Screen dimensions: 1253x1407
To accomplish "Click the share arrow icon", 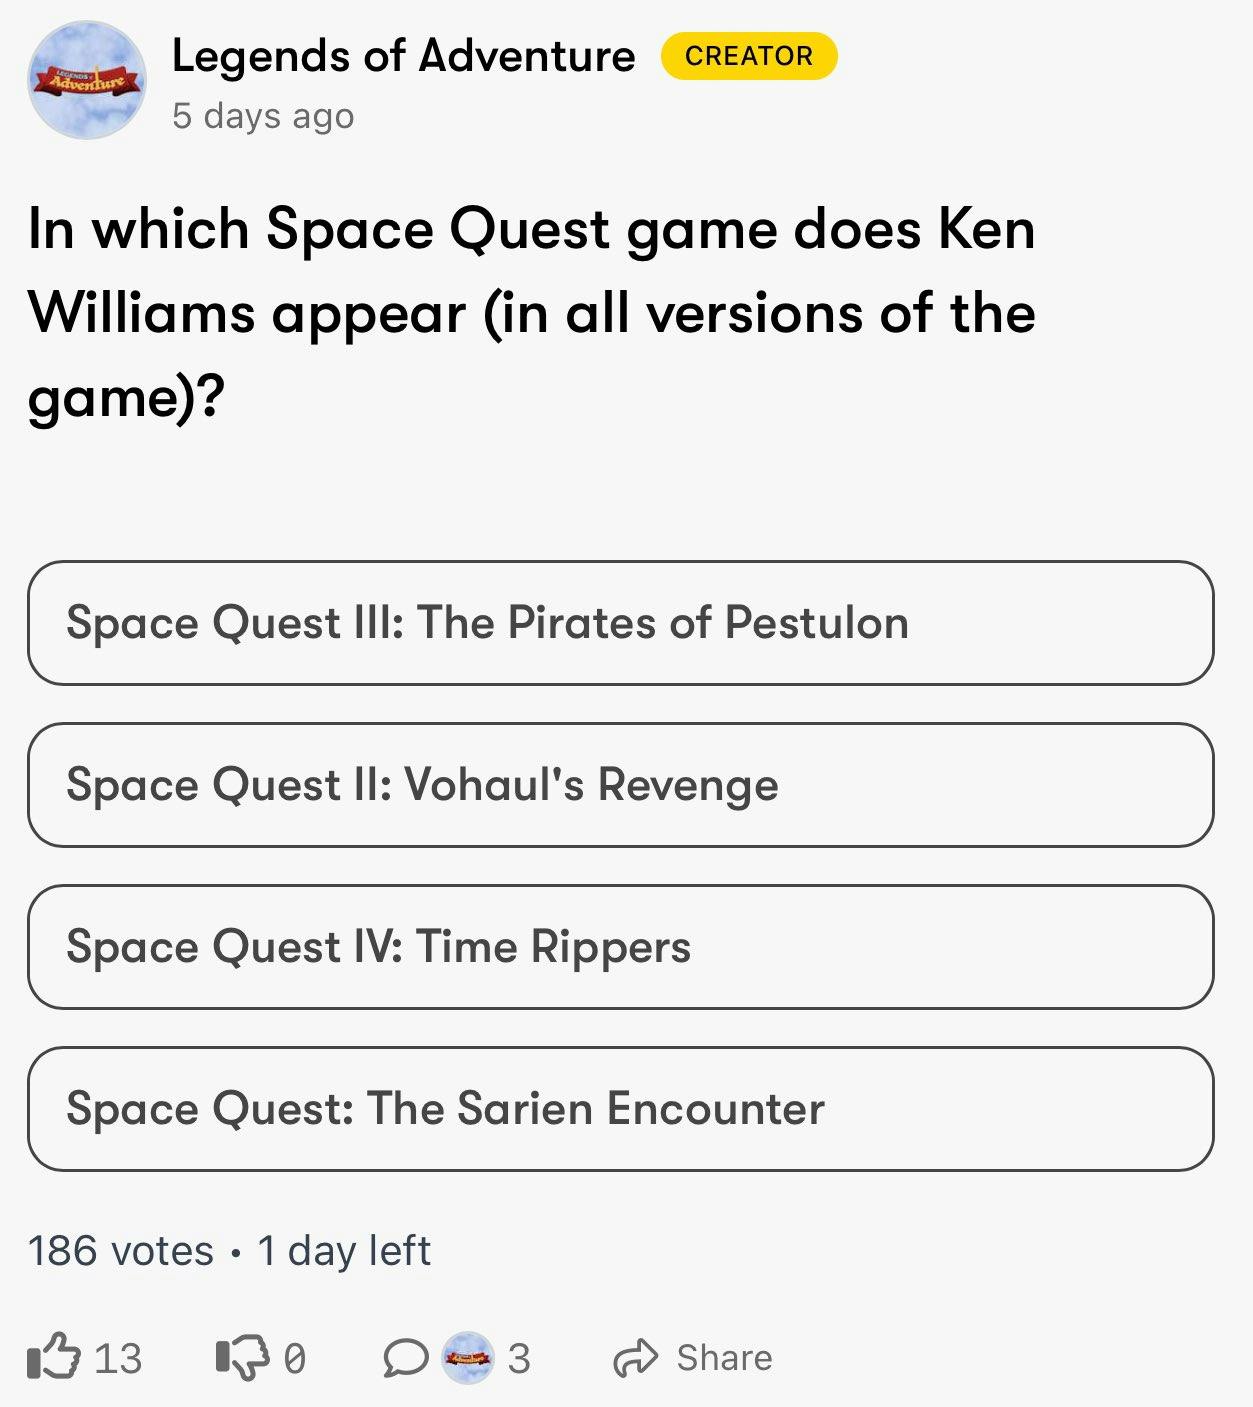I will 635,1358.
